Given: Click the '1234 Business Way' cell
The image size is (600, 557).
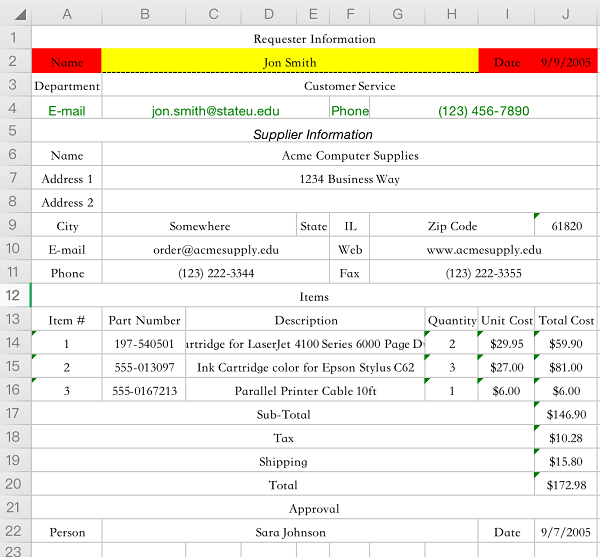Looking at the screenshot, I should [x=349, y=179].
